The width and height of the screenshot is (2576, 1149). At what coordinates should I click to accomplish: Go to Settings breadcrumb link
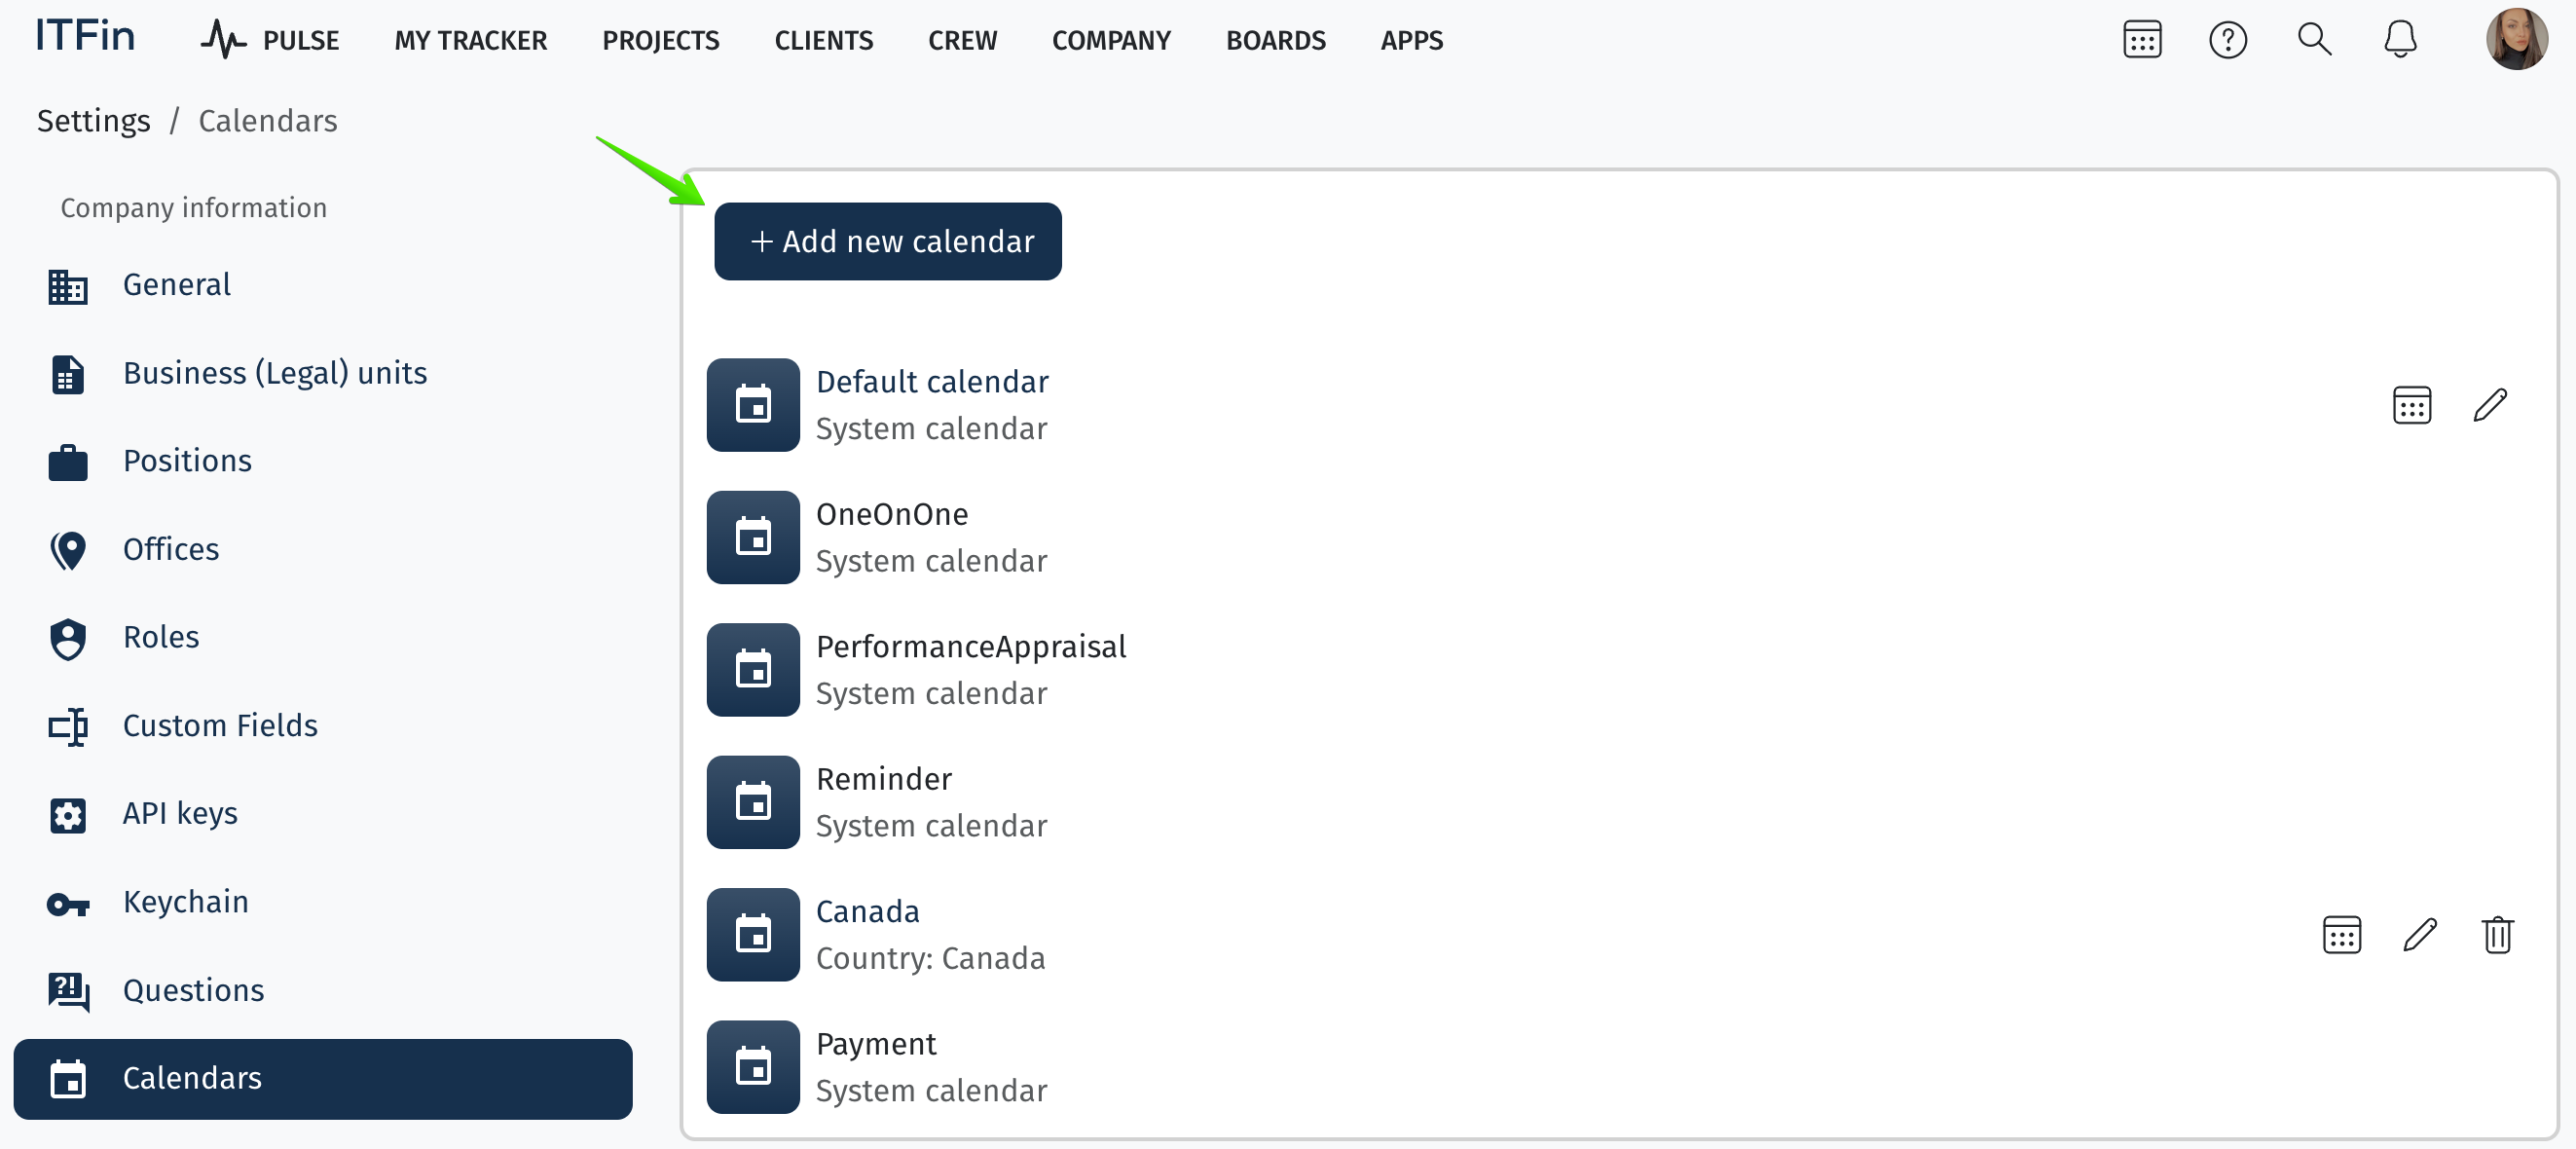tap(93, 120)
